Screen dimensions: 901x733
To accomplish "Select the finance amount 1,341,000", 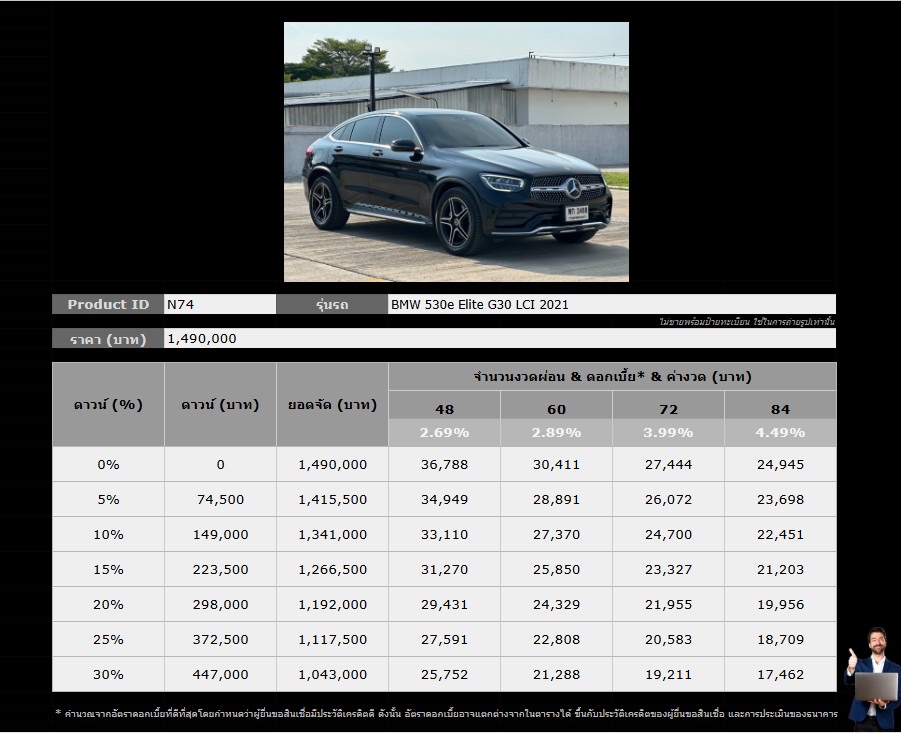I will coord(332,534).
